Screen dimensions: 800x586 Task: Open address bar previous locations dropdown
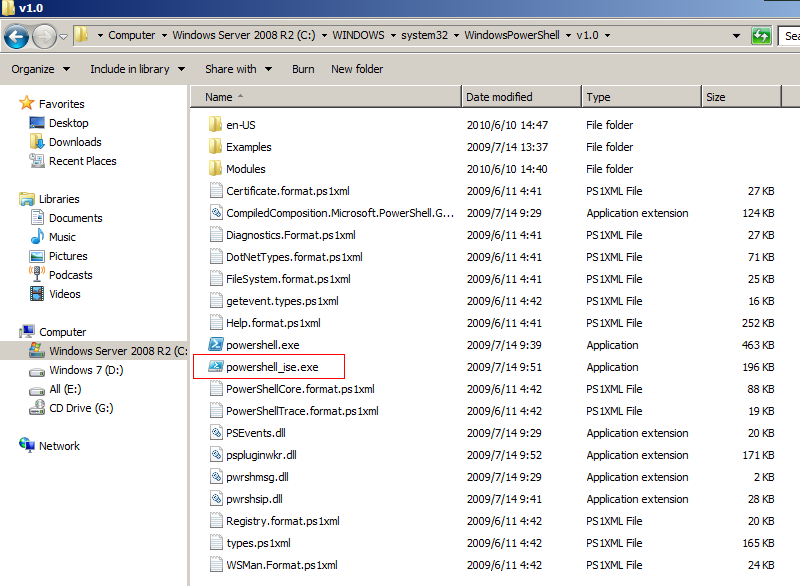(736, 36)
